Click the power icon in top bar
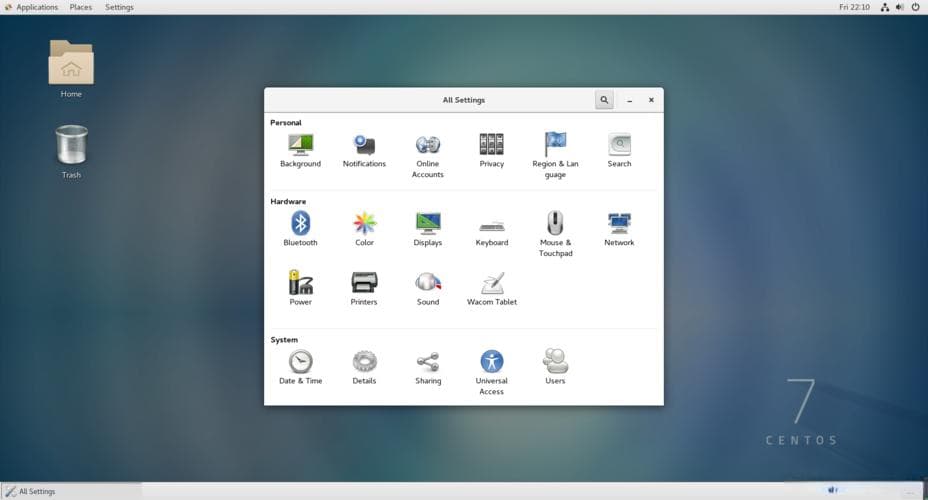 [x=916, y=7]
